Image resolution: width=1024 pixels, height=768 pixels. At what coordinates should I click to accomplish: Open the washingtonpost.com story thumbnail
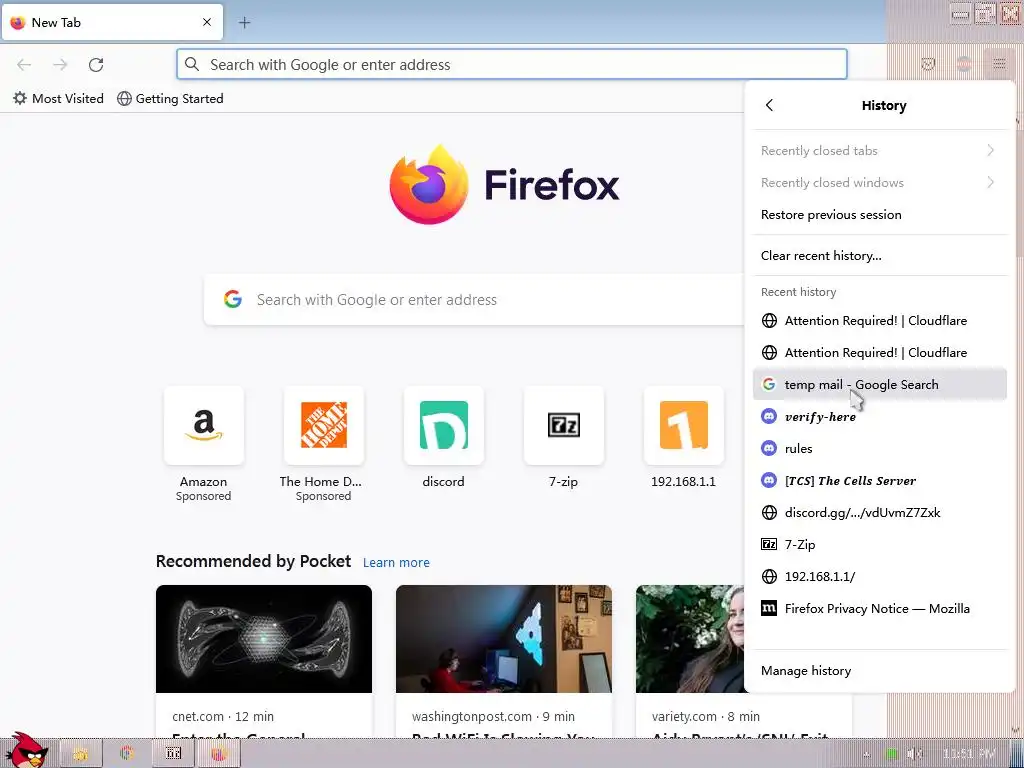(504, 639)
